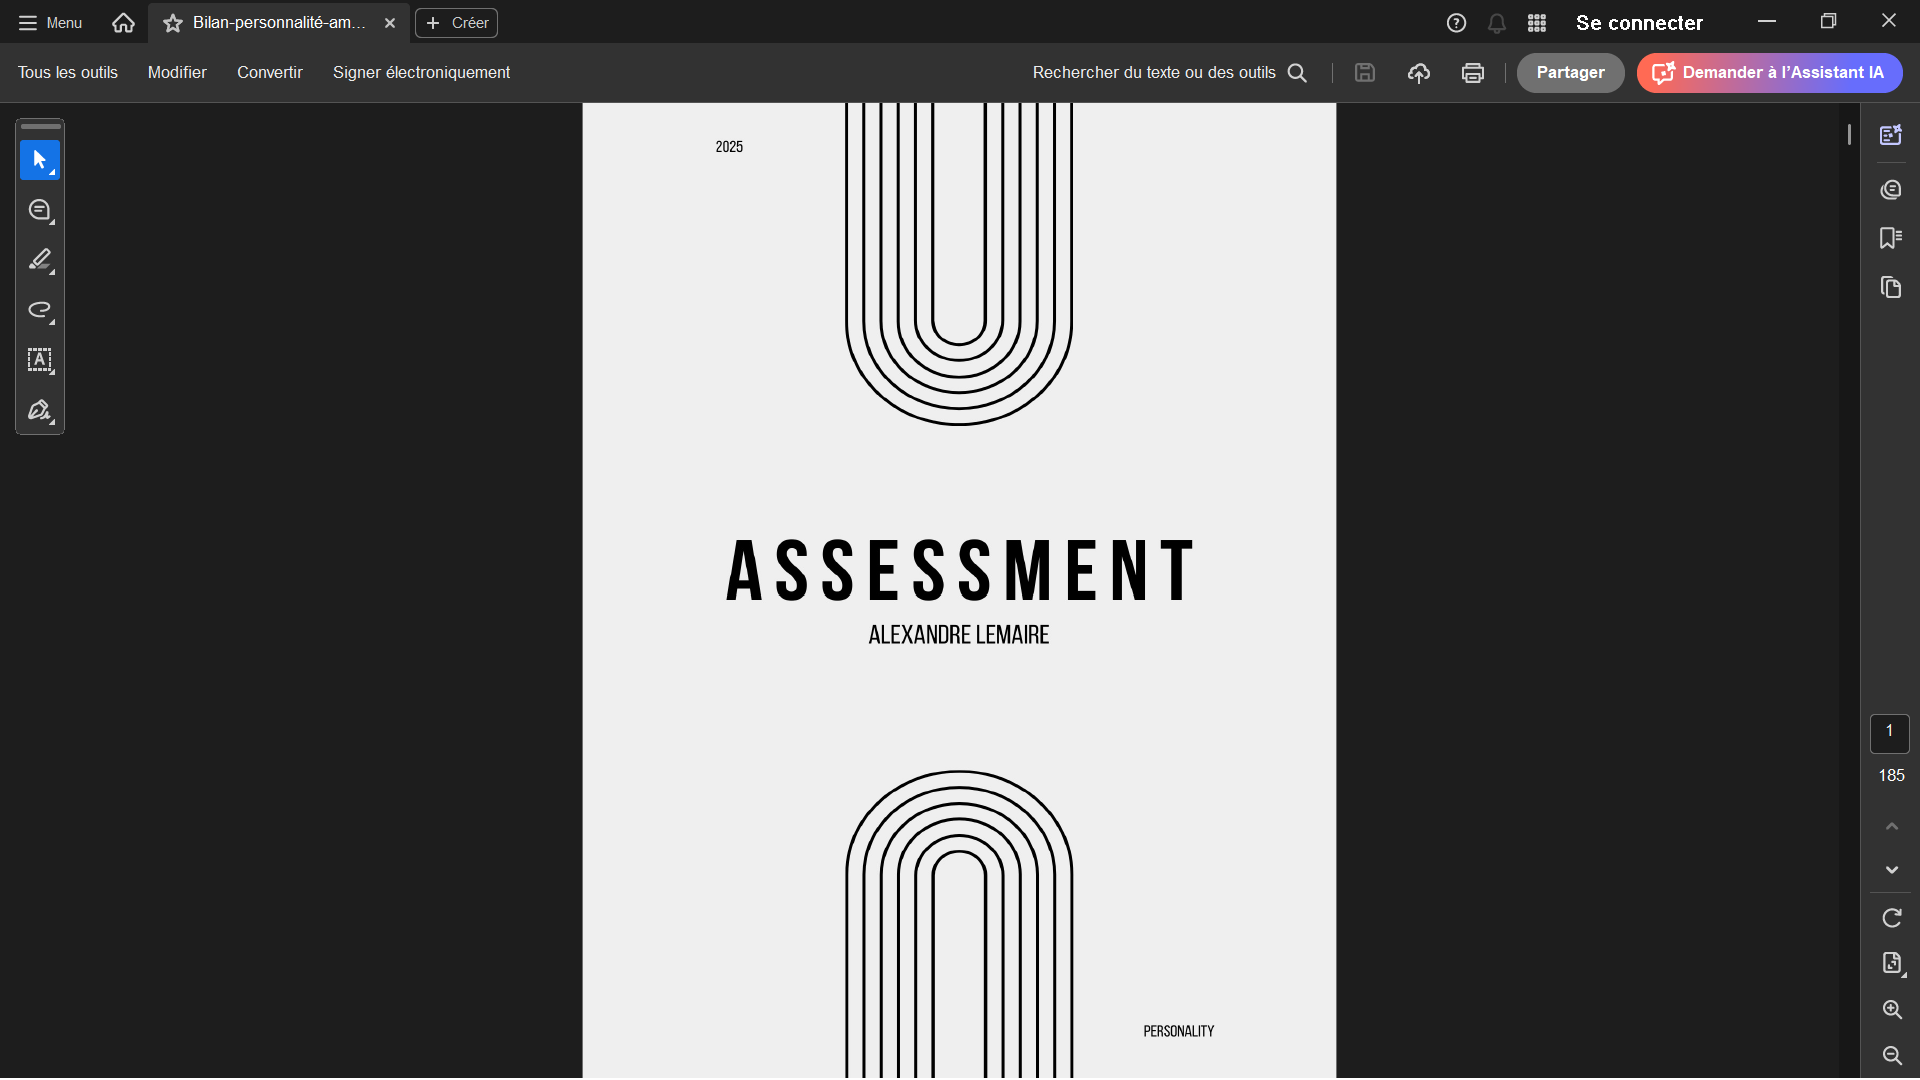Viewport: 1920px width, 1080px height.
Task: Zoom out using the magnifier minus
Action: [x=1891, y=1056]
